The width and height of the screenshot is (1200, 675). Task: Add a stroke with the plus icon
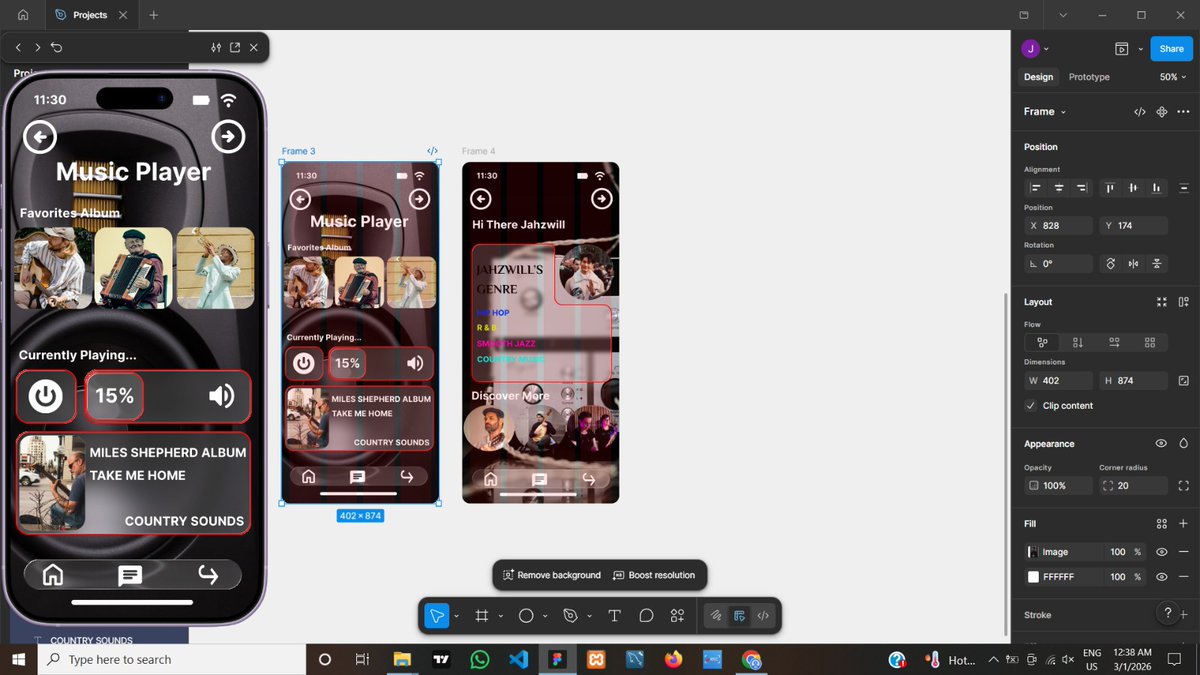pyautogui.click(x=1184, y=615)
